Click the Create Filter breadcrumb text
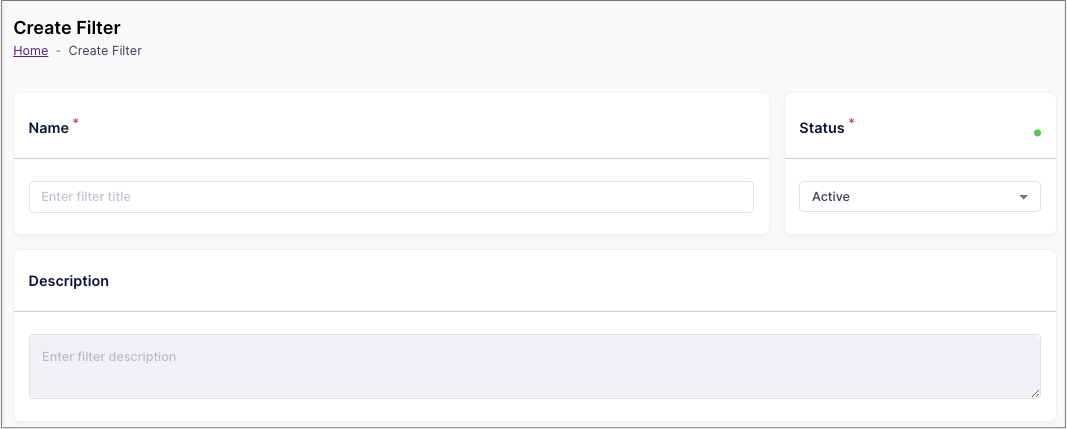This screenshot has width=1067, height=429. 105,50
